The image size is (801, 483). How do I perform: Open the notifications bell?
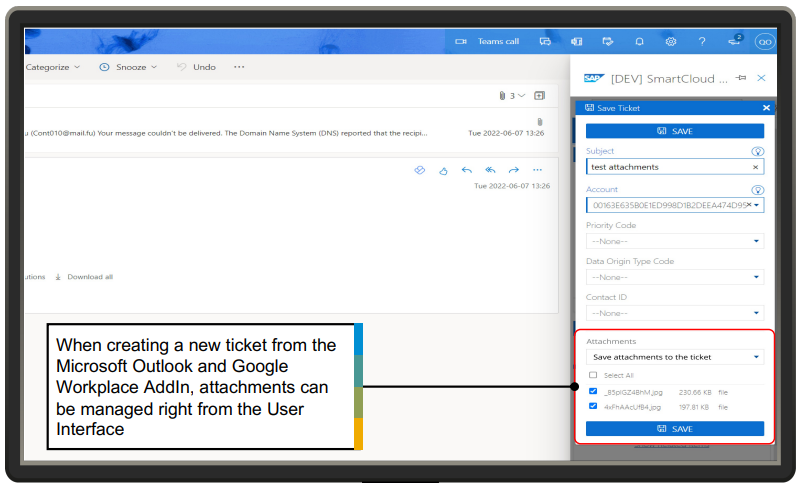[x=639, y=41]
